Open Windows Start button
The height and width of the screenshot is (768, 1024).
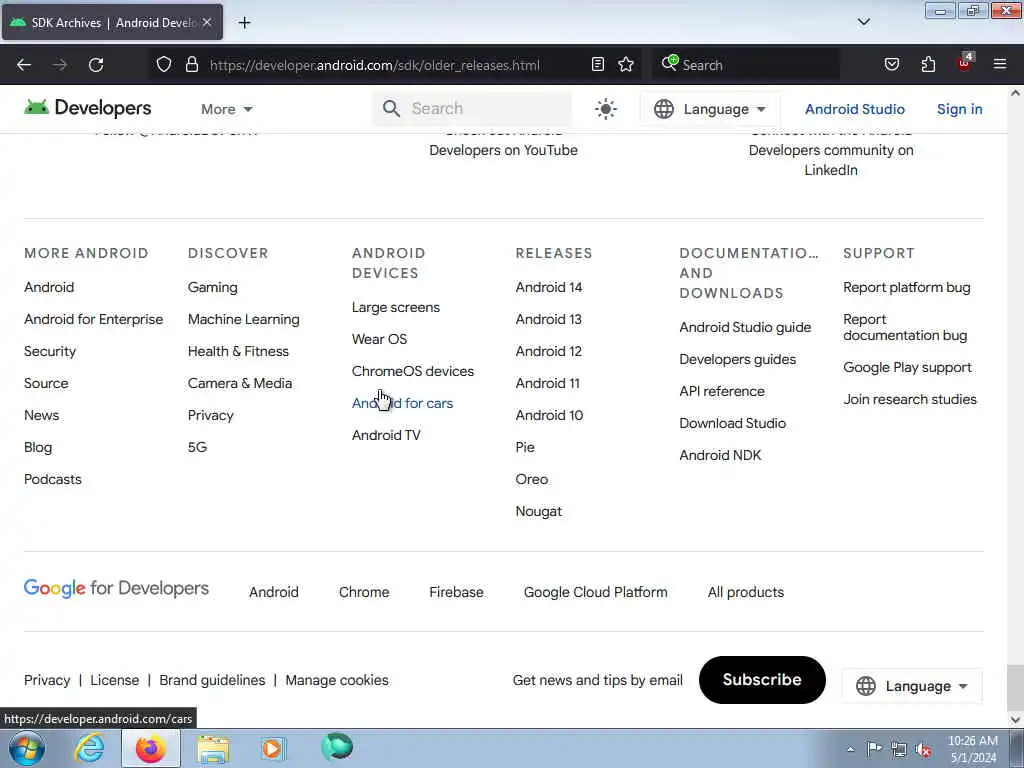pyautogui.click(x=27, y=748)
